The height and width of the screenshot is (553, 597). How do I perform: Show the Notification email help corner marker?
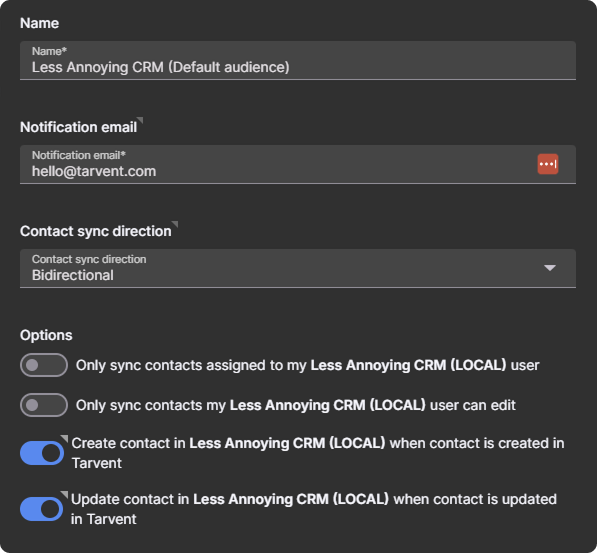pos(140,120)
